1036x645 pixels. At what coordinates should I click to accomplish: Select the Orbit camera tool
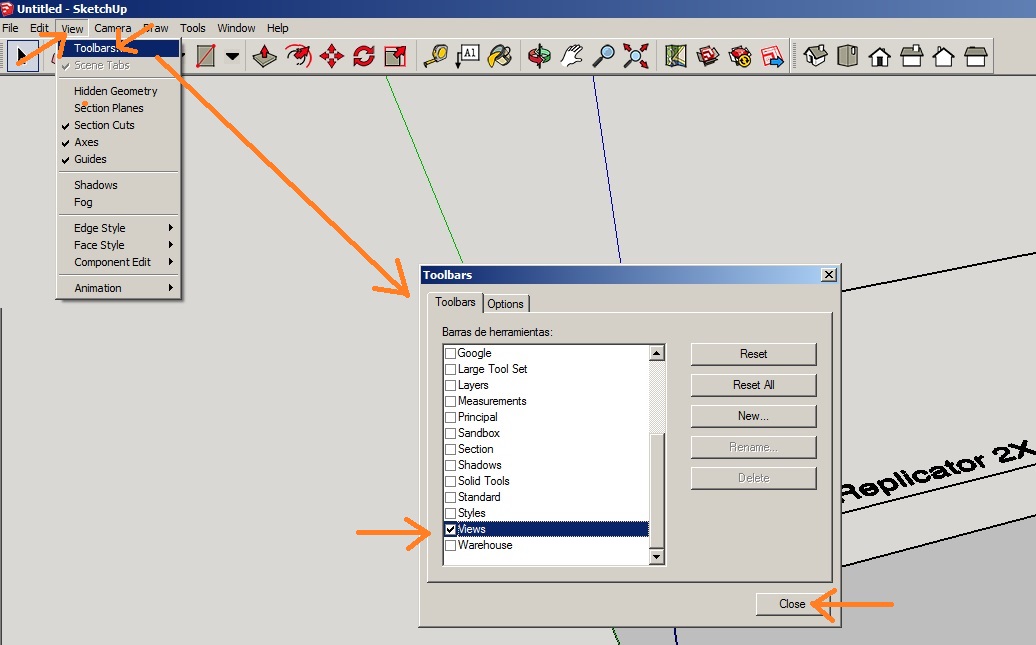pyautogui.click(x=539, y=56)
